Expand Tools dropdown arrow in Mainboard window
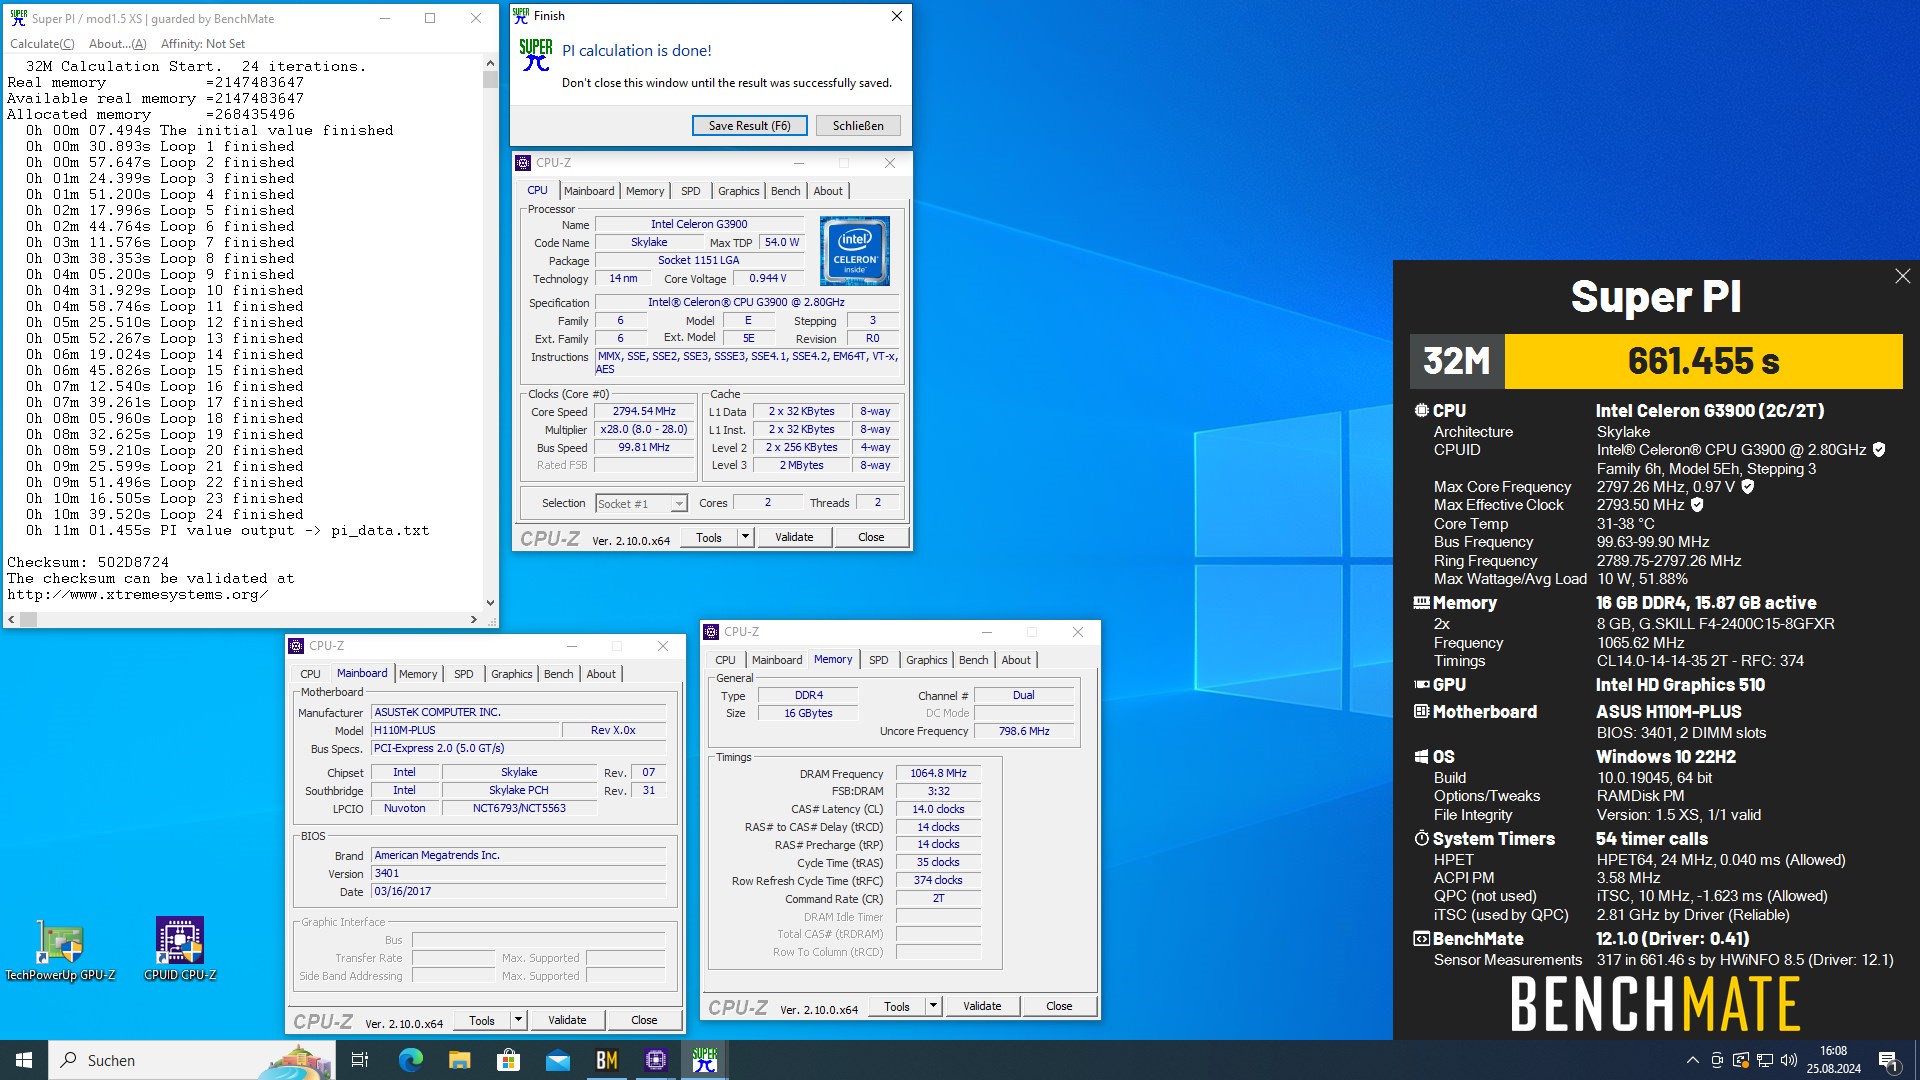Viewport: 1920px width, 1080px height. [x=518, y=1020]
